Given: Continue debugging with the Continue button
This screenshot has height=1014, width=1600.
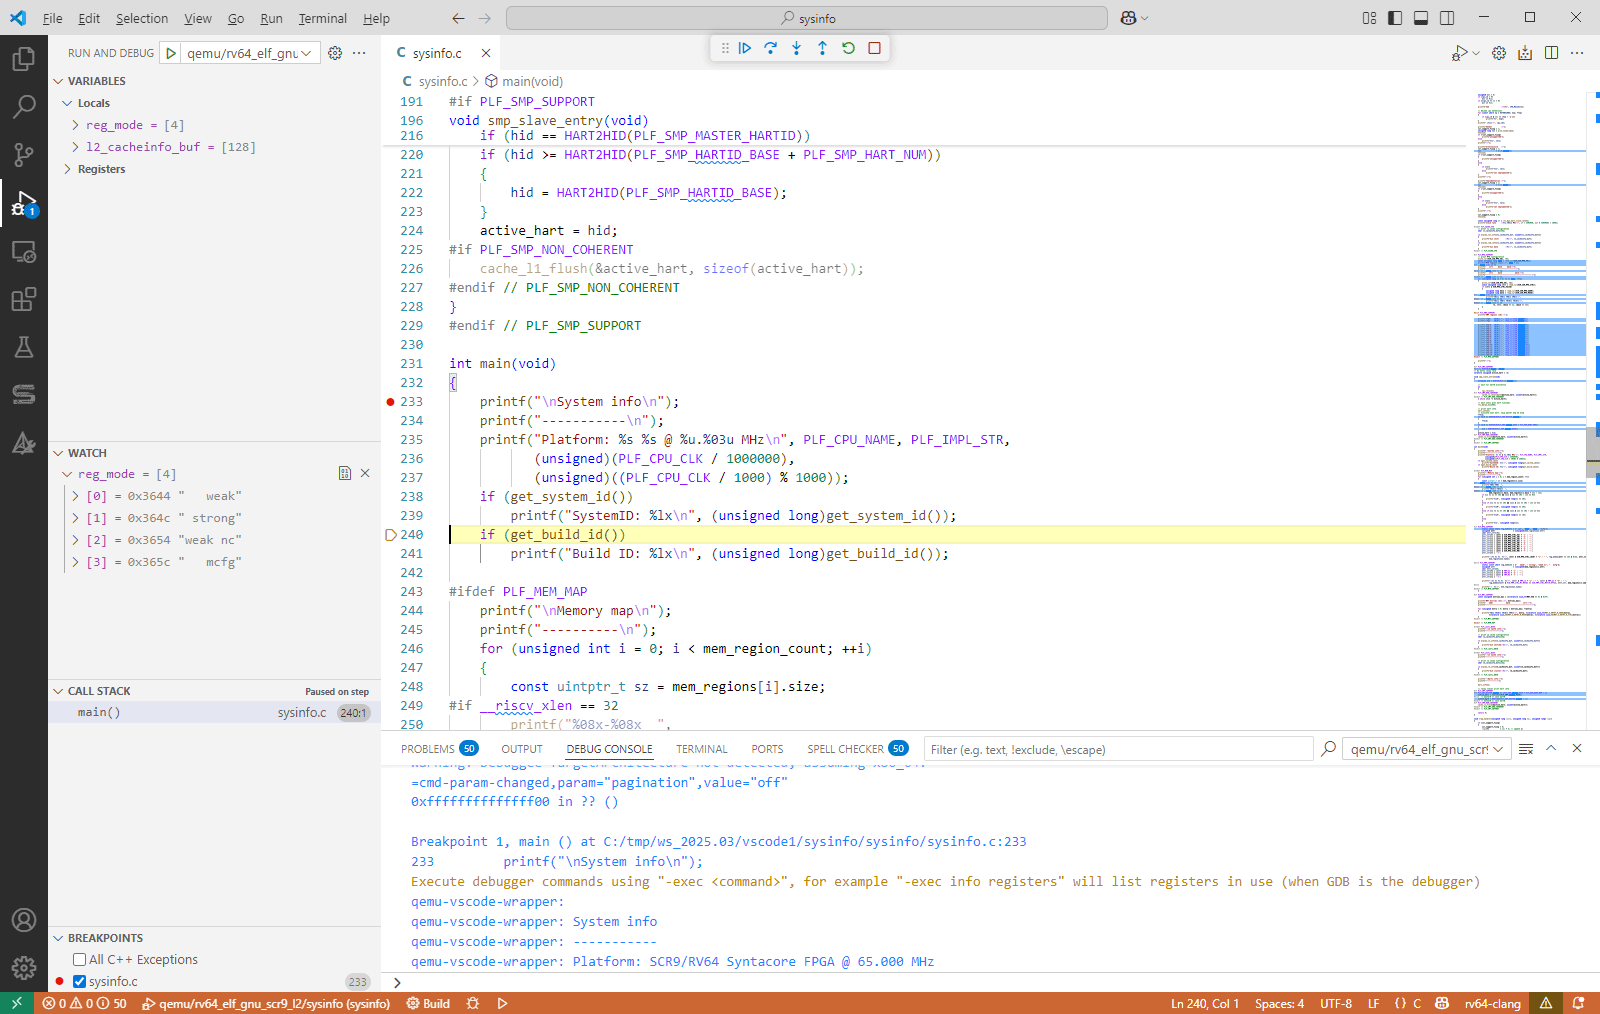Looking at the screenshot, I should coord(745,48).
